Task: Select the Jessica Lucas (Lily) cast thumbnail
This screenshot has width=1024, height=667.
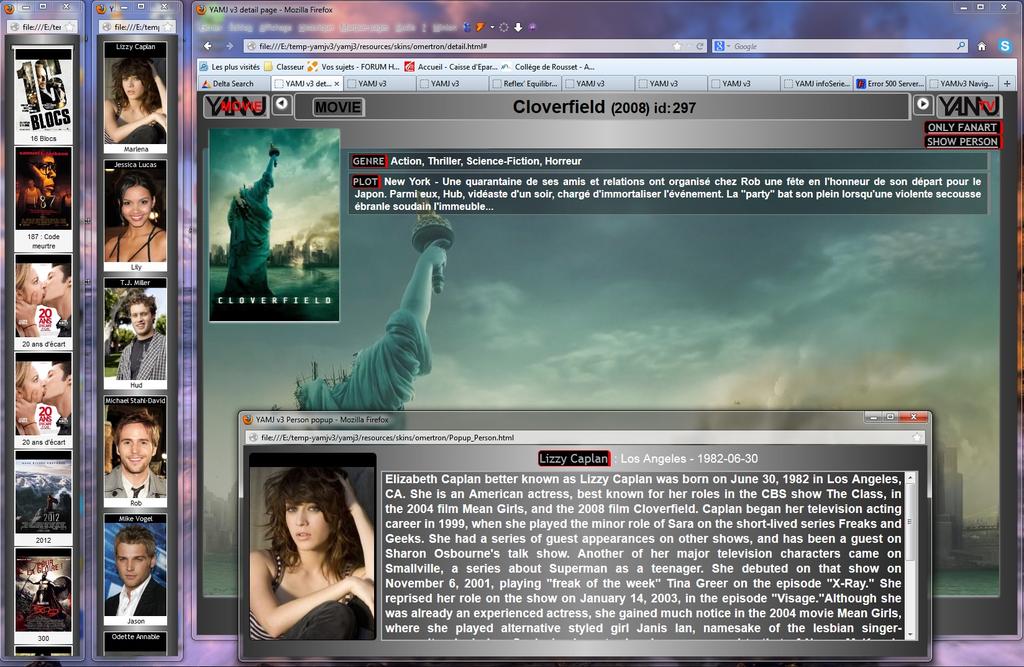Action: [135, 216]
